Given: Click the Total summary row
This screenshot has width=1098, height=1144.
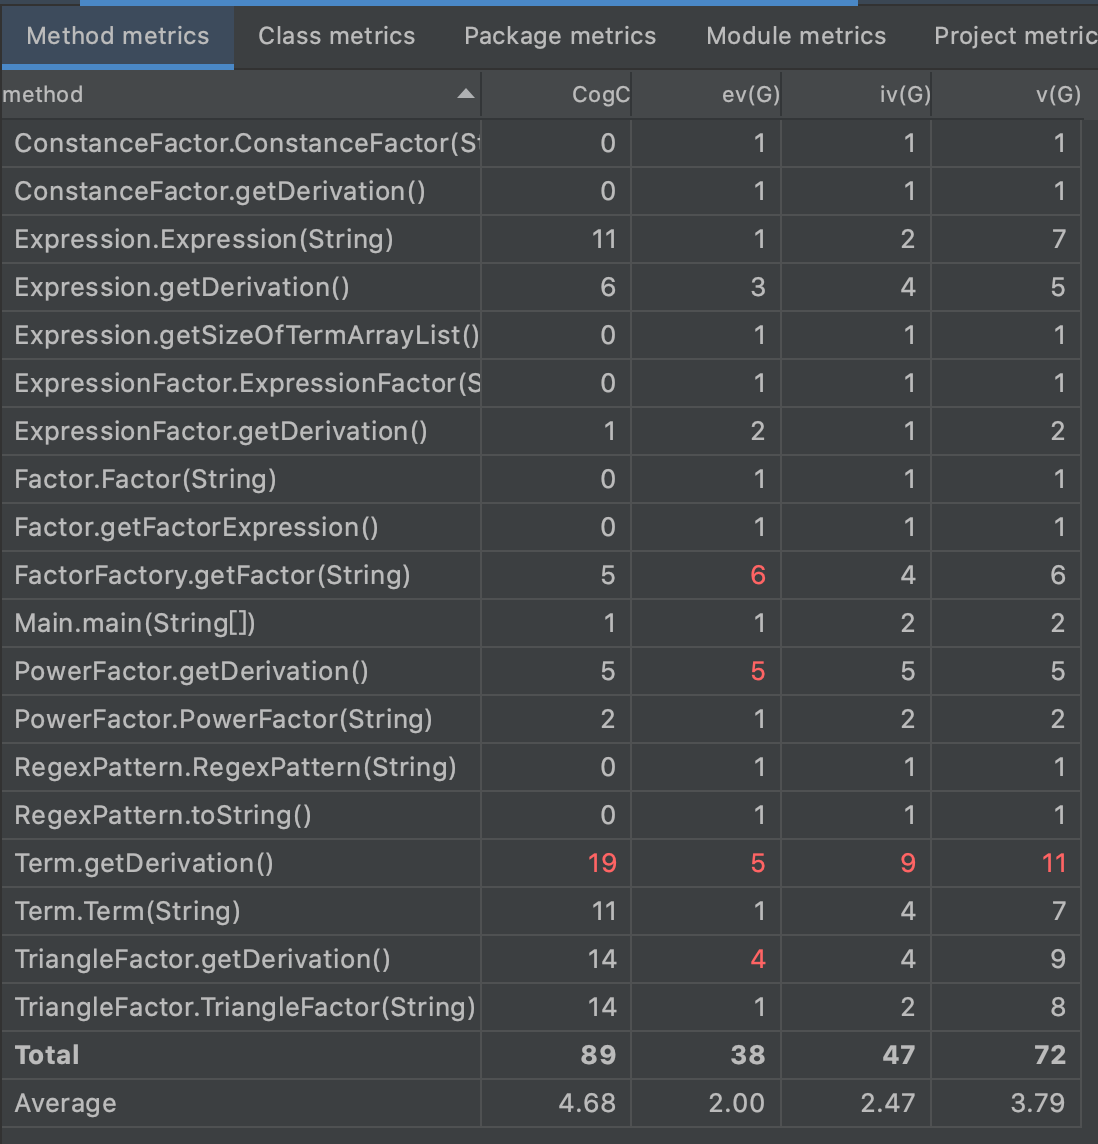Looking at the screenshot, I should (x=47, y=1055).
